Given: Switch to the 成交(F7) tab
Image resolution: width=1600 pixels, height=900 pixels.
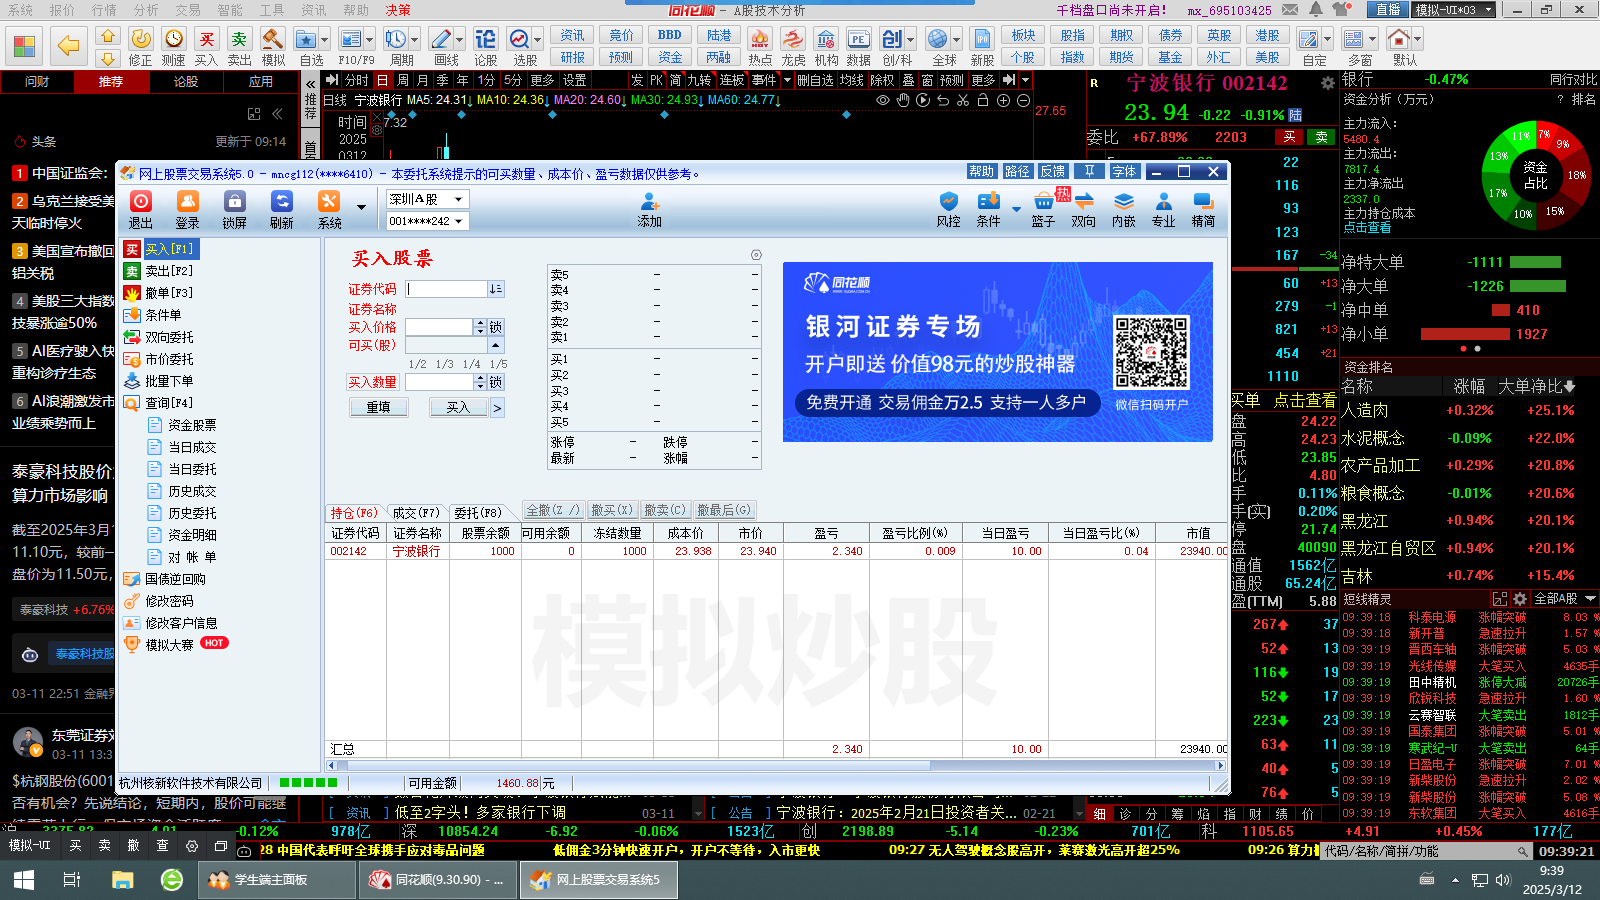Looking at the screenshot, I should pos(416,512).
